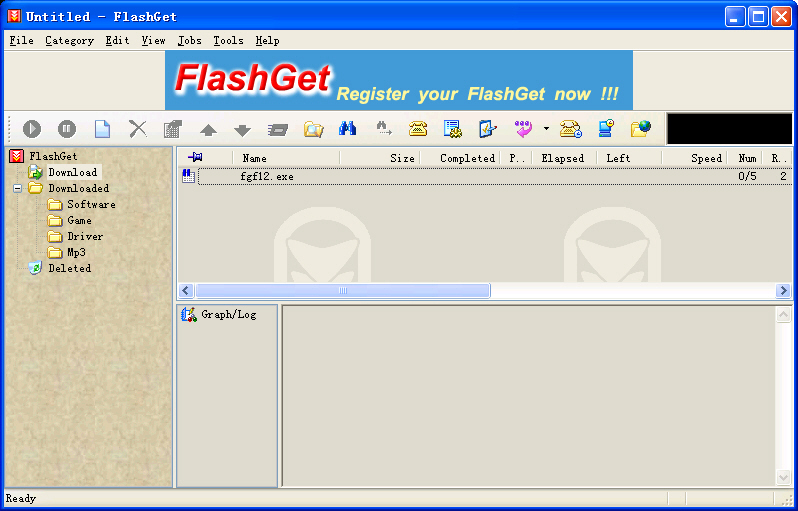The image size is (798, 511).
Task: Select the Download category in tree
Action: click(72, 172)
